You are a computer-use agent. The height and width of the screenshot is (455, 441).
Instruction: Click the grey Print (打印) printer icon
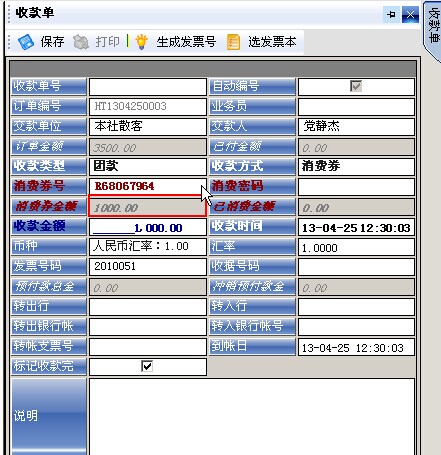click(80, 42)
